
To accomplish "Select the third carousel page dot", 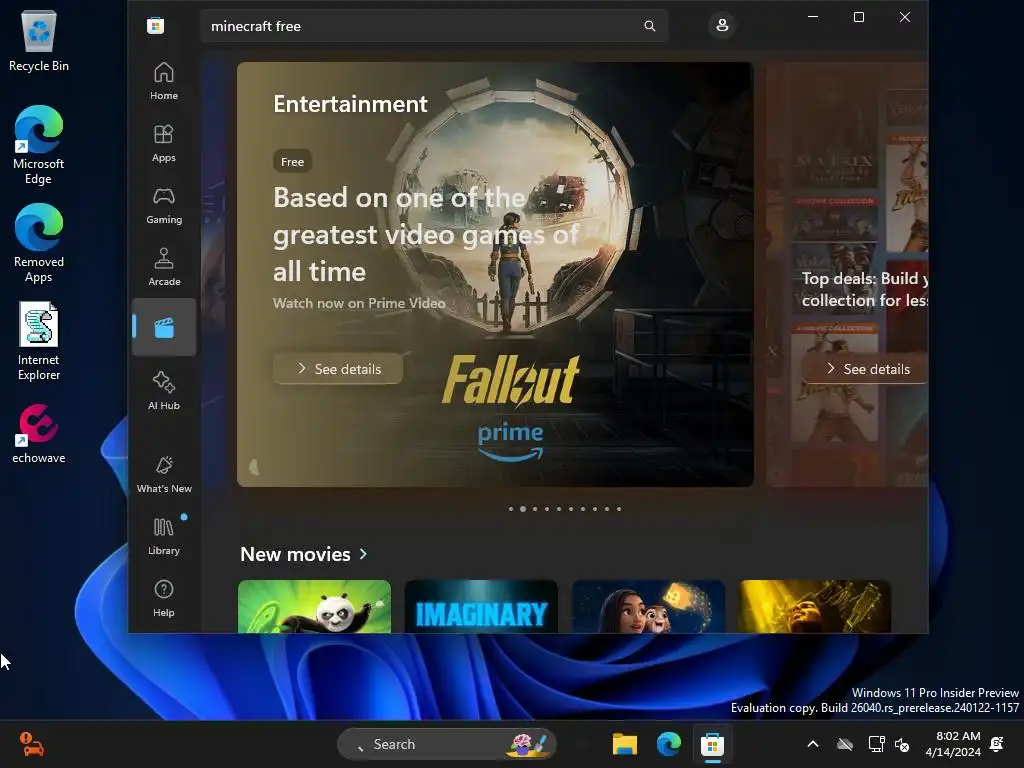I will (535, 509).
